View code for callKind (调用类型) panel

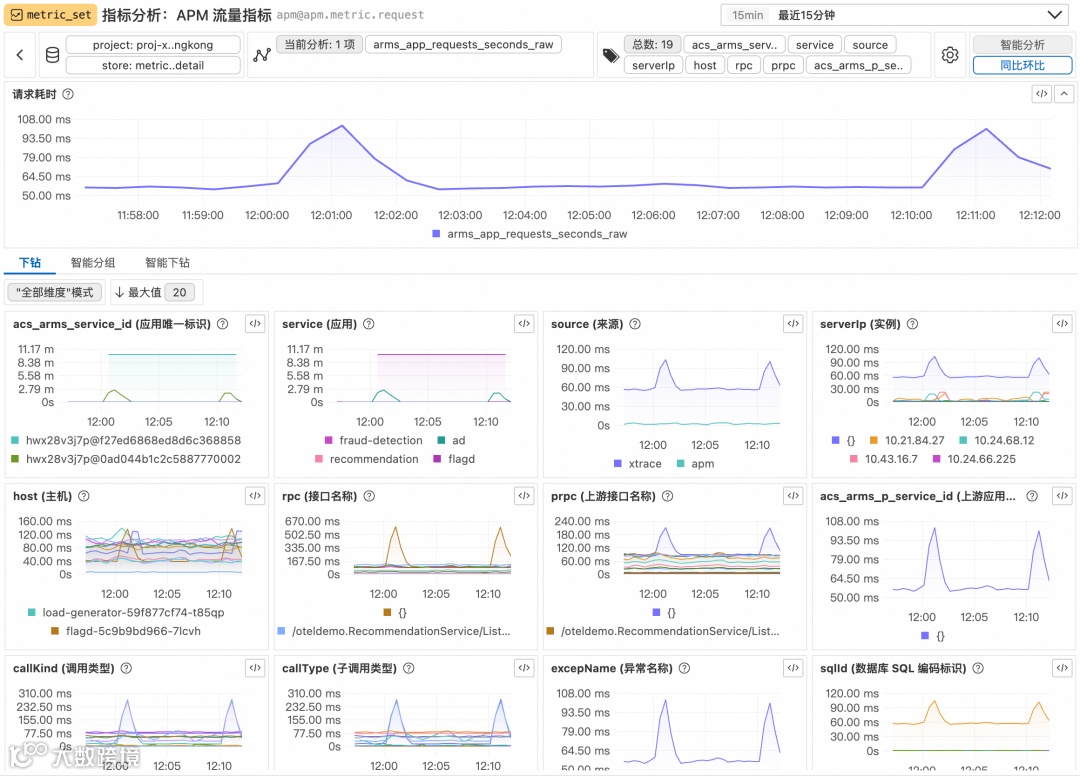coord(256,668)
